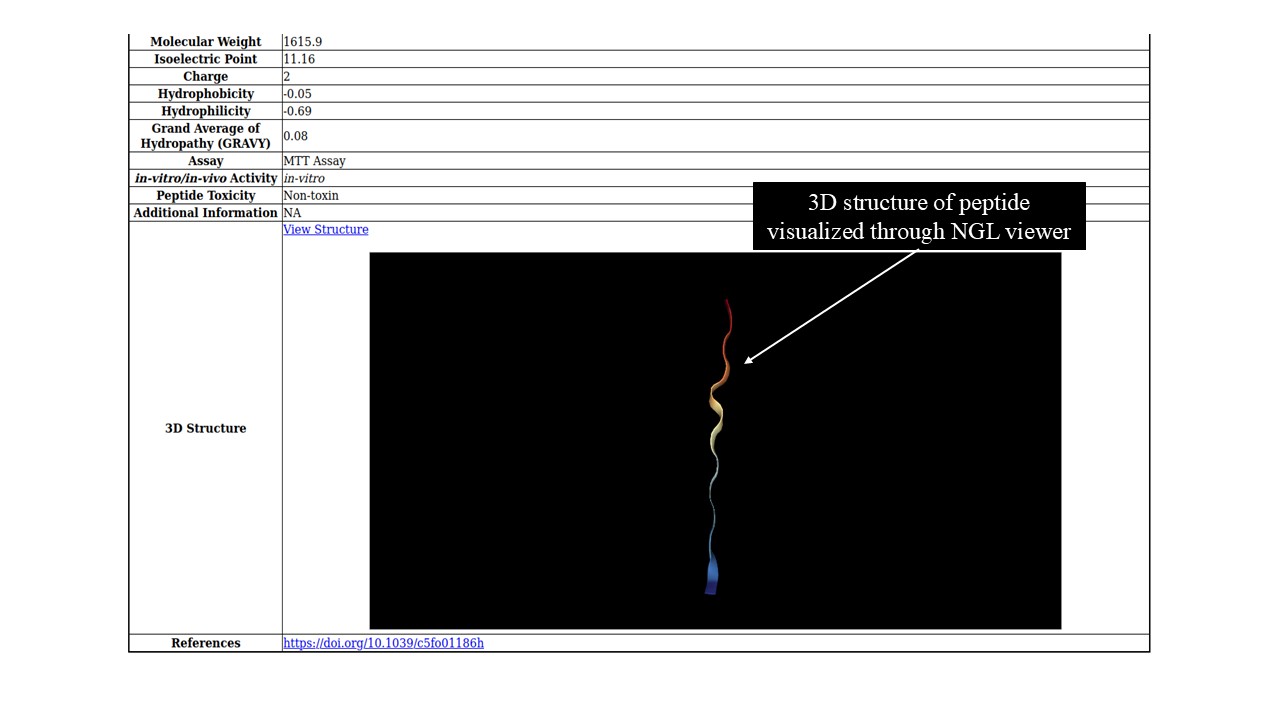Click the Molecular Weight row label
This screenshot has height=720, width=1280.
pos(206,42)
